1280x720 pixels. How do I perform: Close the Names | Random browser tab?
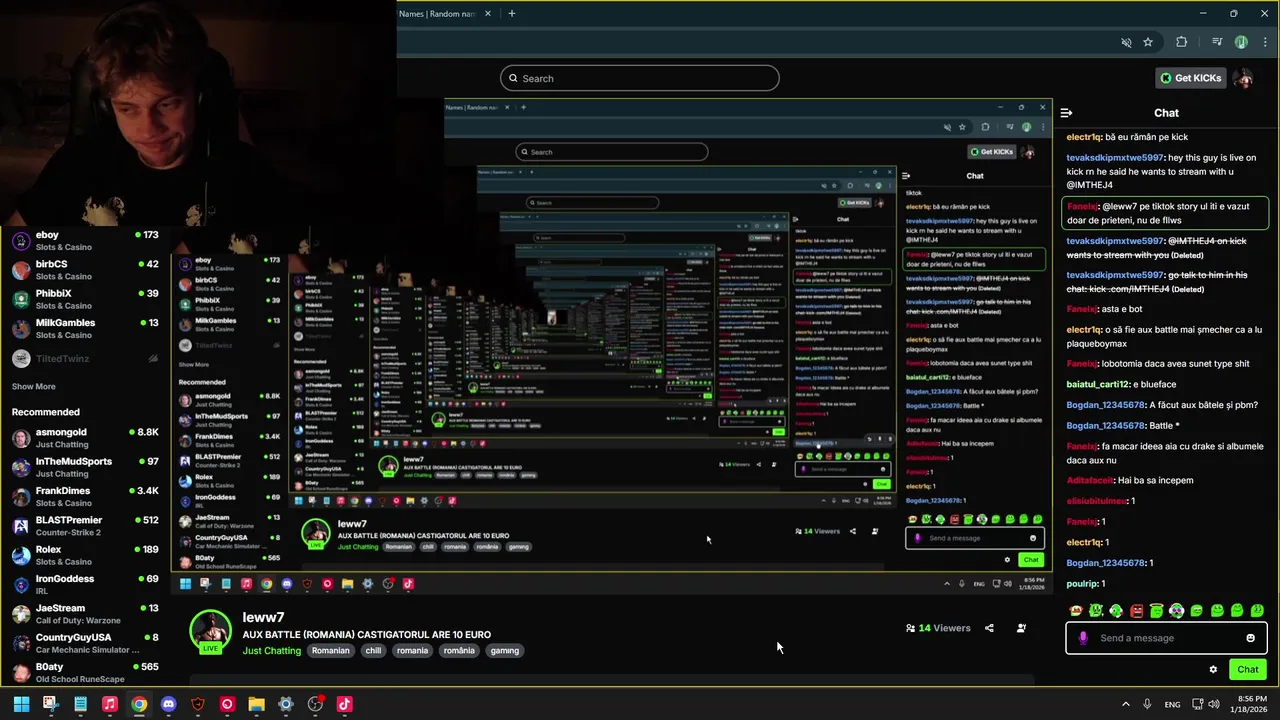(x=488, y=14)
